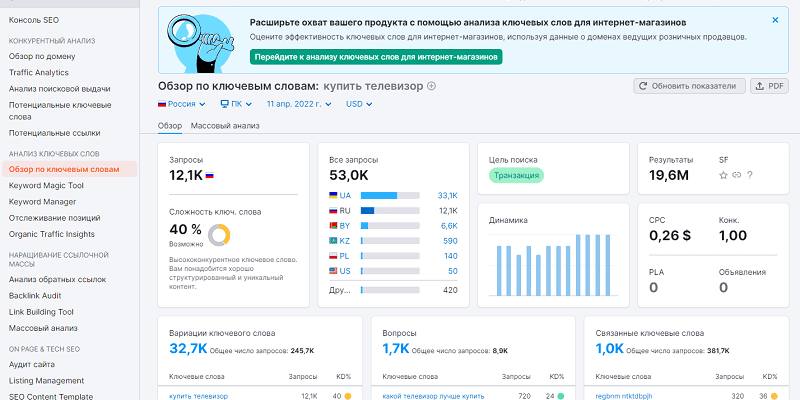Open the 32,7K keyword variations link
Screen dimensions: 800x400
click(x=189, y=348)
